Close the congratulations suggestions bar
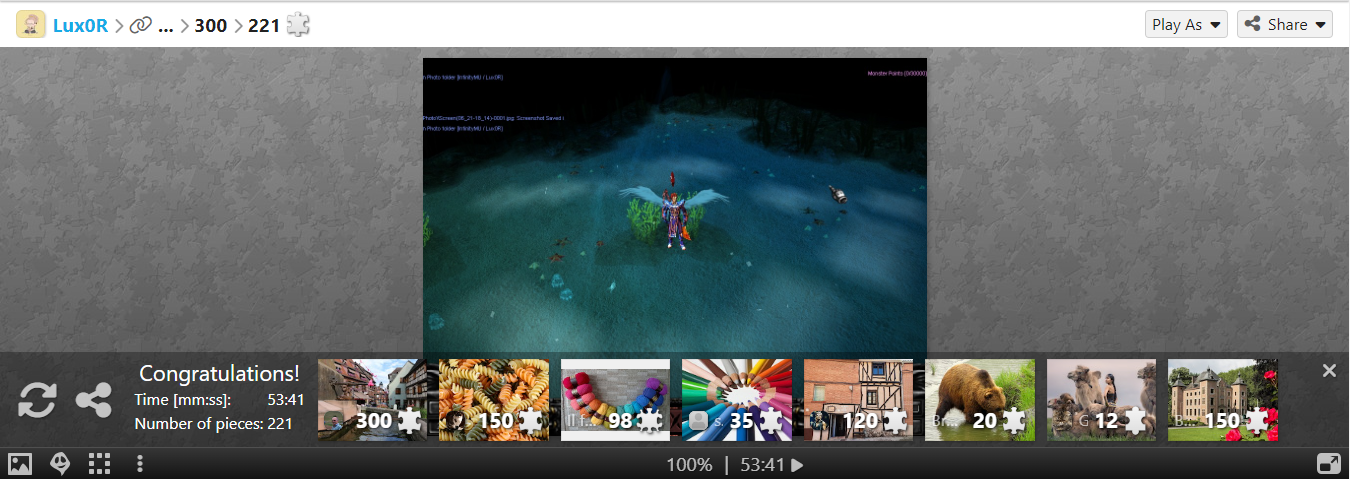Viewport: 1350px width, 479px height. [x=1329, y=371]
